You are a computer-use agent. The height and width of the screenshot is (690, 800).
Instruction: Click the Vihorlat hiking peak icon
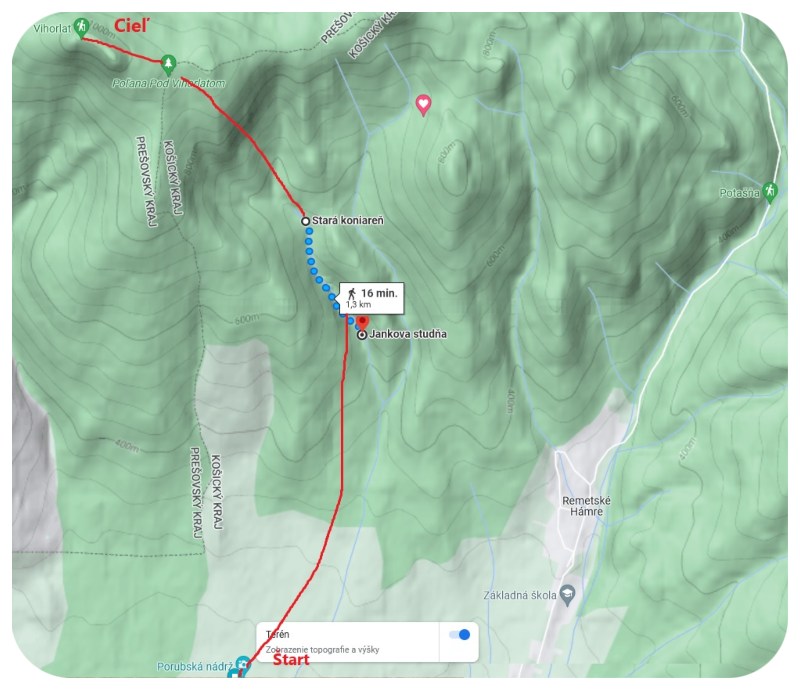click(x=81, y=27)
